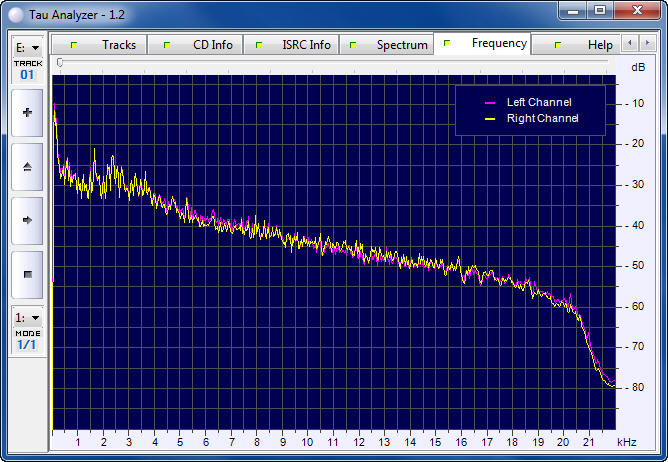Open the E: drive selector dropdown
Viewport: 668px width, 462px height.
coord(27,47)
